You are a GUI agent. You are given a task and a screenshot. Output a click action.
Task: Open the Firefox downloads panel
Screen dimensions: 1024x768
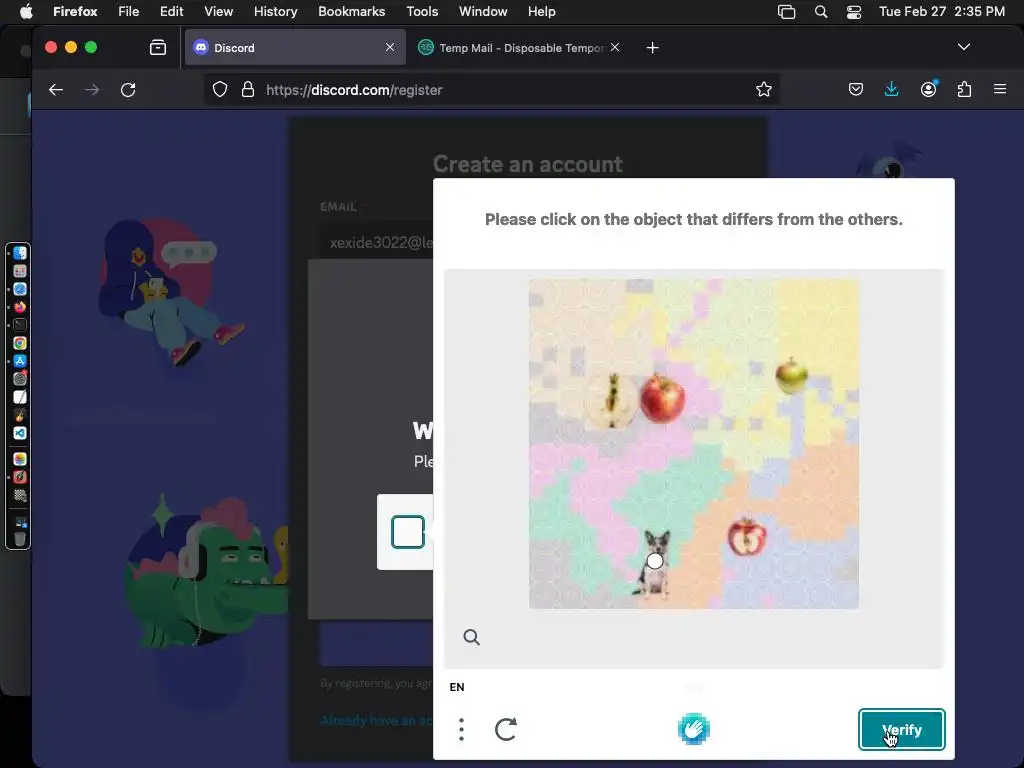pos(891,89)
